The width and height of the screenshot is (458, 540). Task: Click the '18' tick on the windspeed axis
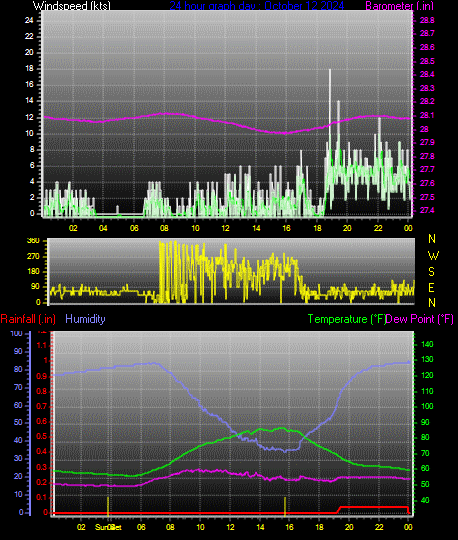pos(29,68)
